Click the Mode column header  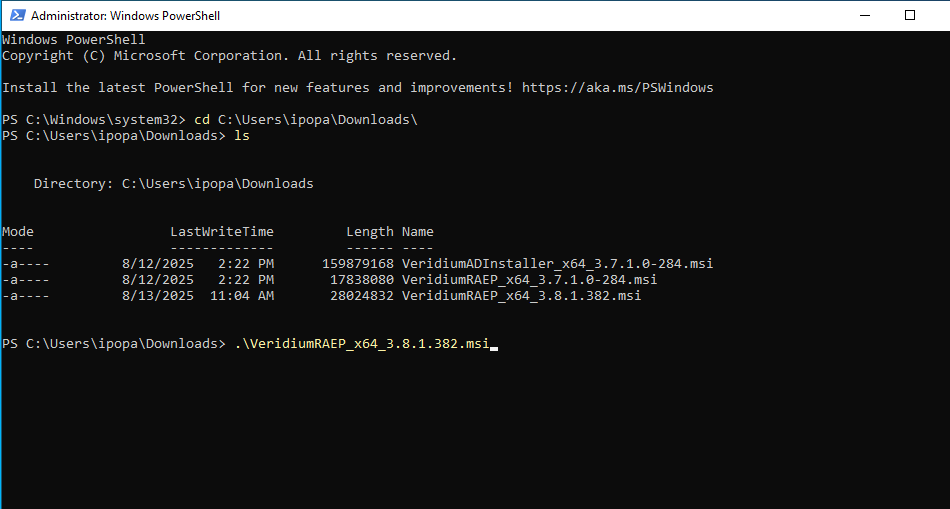tap(18, 232)
